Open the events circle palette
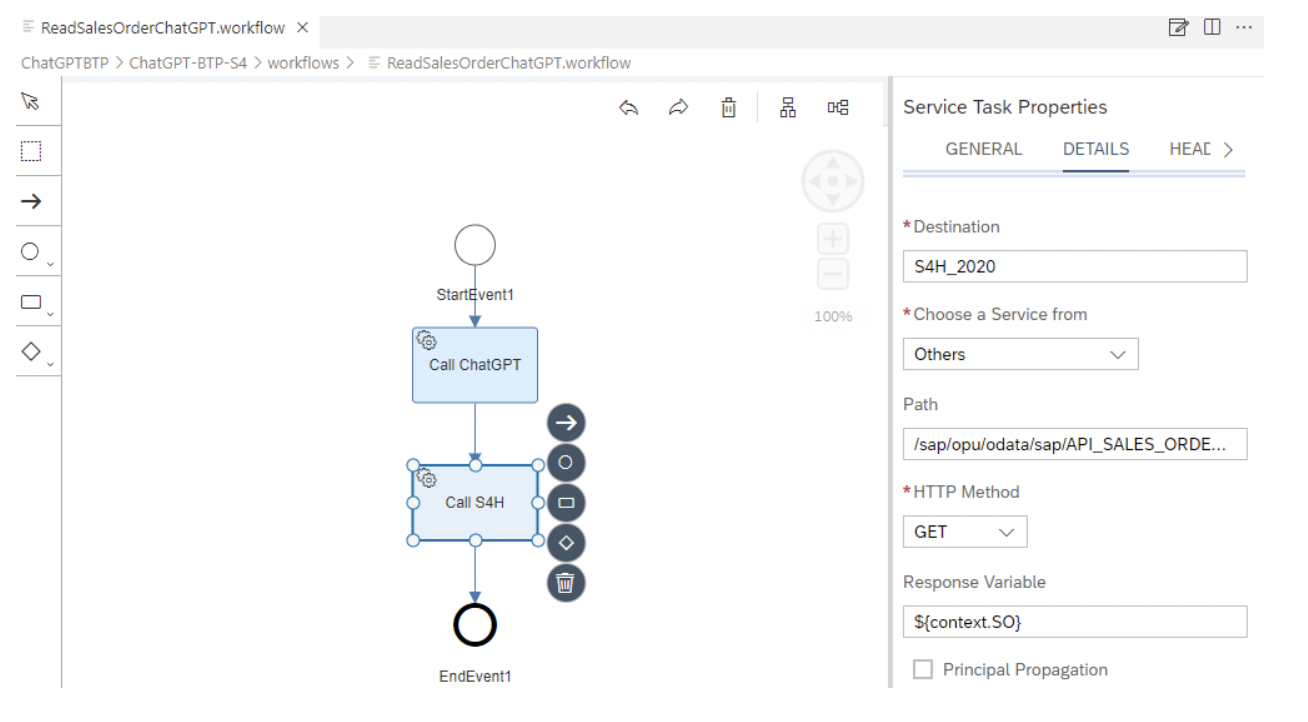 click(35, 253)
